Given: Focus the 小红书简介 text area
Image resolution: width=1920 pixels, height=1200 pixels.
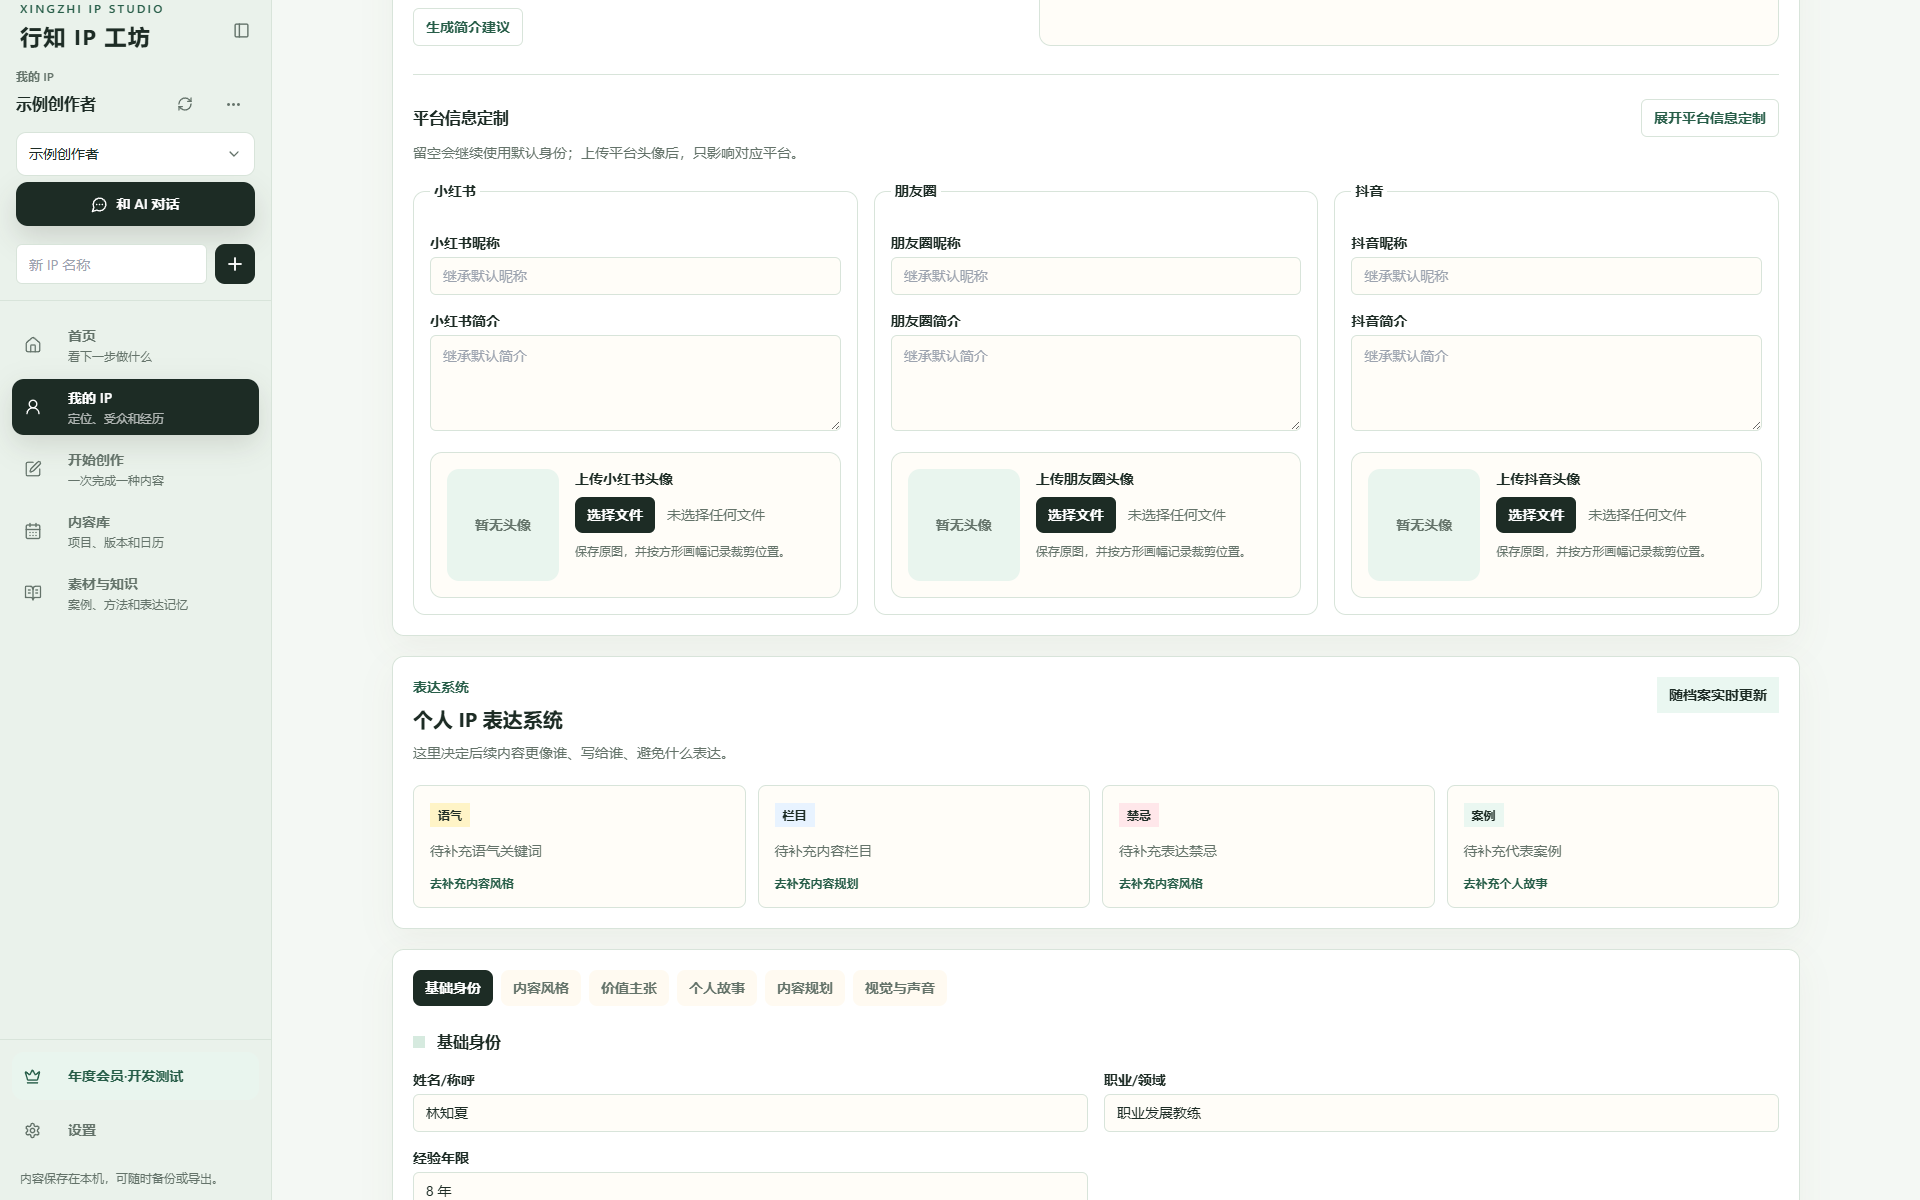Looking at the screenshot, I should click(635, 383).
